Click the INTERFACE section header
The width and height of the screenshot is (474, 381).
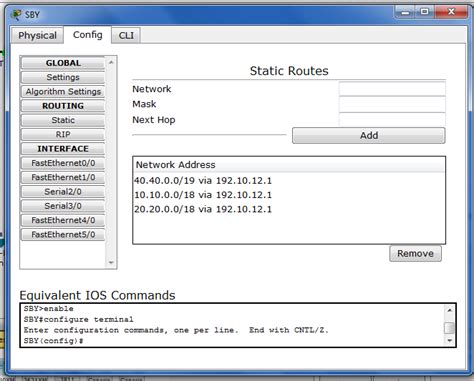pos(63,149)
